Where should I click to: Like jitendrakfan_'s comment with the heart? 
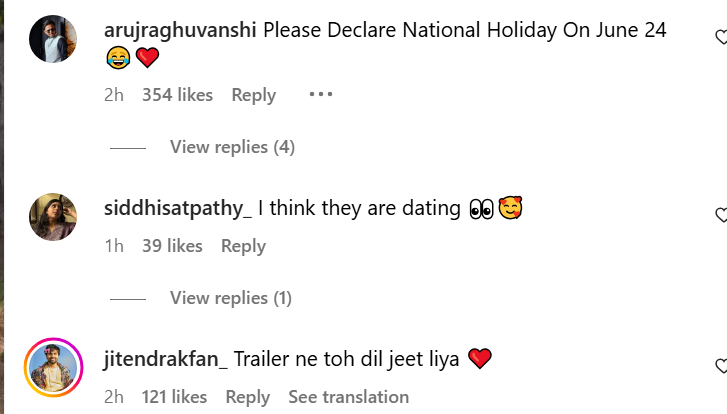[x=720, y=366]
